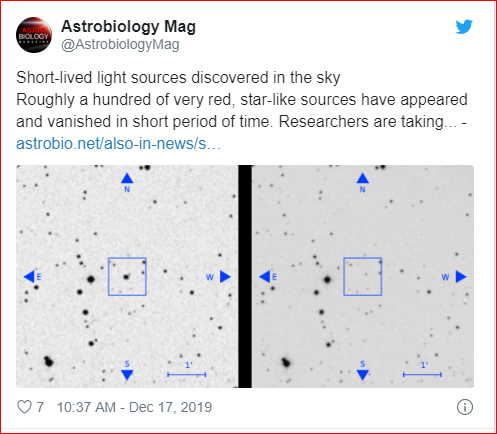Click the East arrow on left sky image
This screenshot has height=434, width=497.
29,277
